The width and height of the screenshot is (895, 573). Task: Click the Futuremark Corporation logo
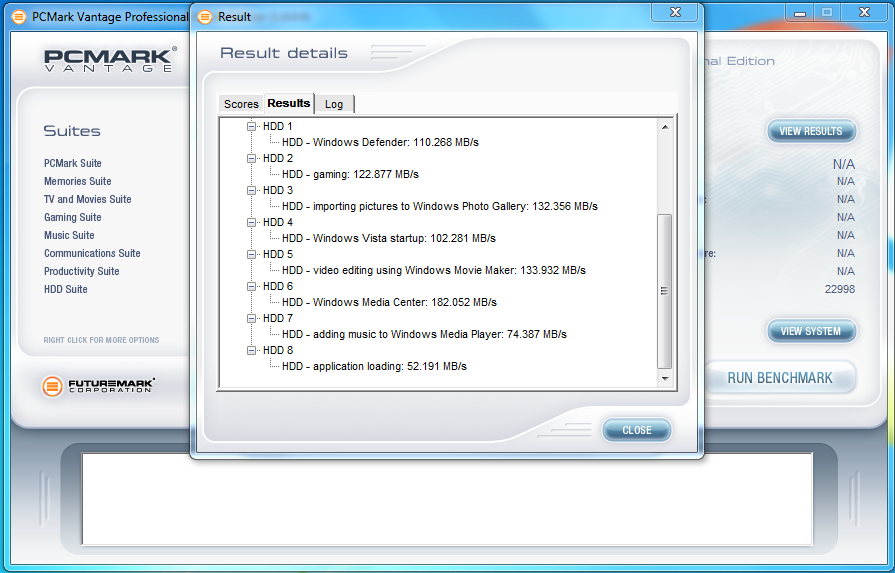pyautogui.click(x=98, y=386)
